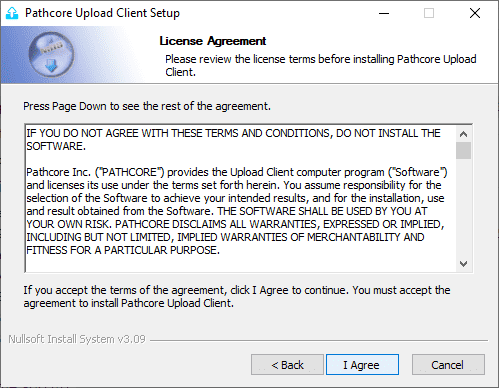The width and height of the screenshot is (499, 388).
Task: Click the 'Pathcore Upload Client Setup' title text
Action: click(x=102, y=13)
